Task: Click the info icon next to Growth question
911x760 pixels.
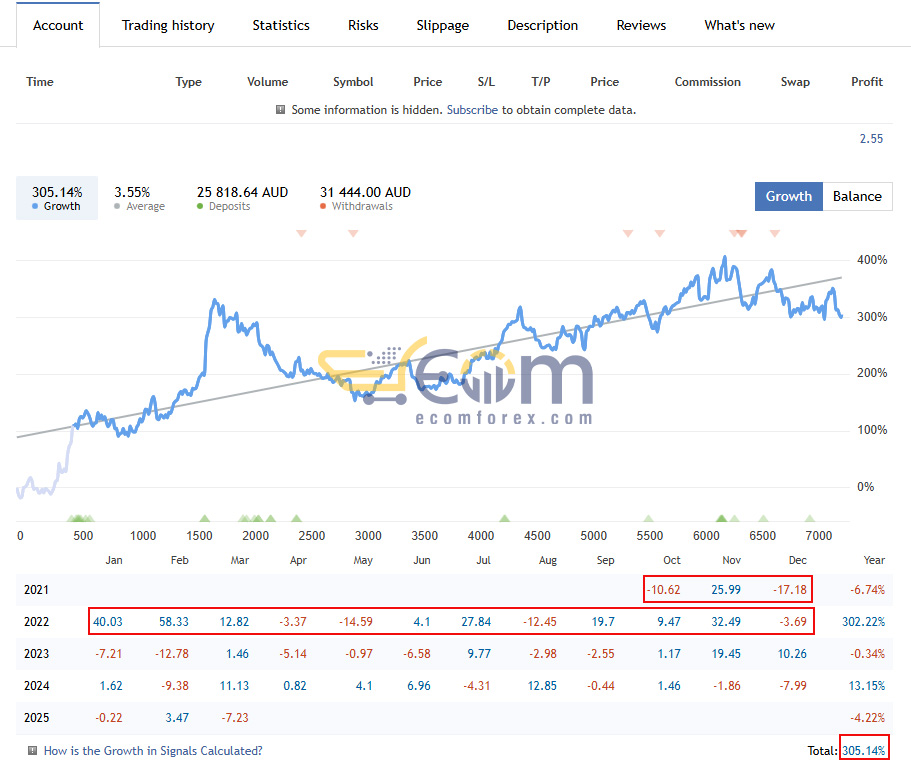Action: tap(33, 750)
